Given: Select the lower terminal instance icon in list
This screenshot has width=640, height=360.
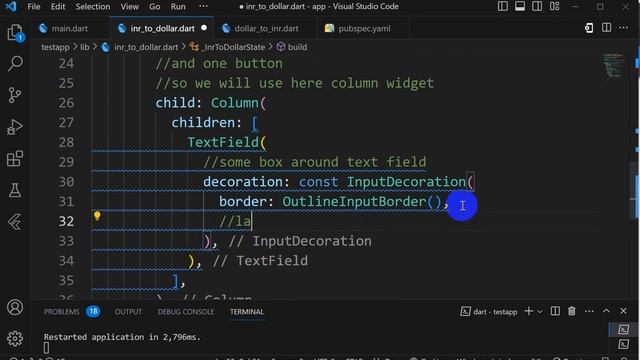Looking at the screenshot, I should click(x=623, y=344).
